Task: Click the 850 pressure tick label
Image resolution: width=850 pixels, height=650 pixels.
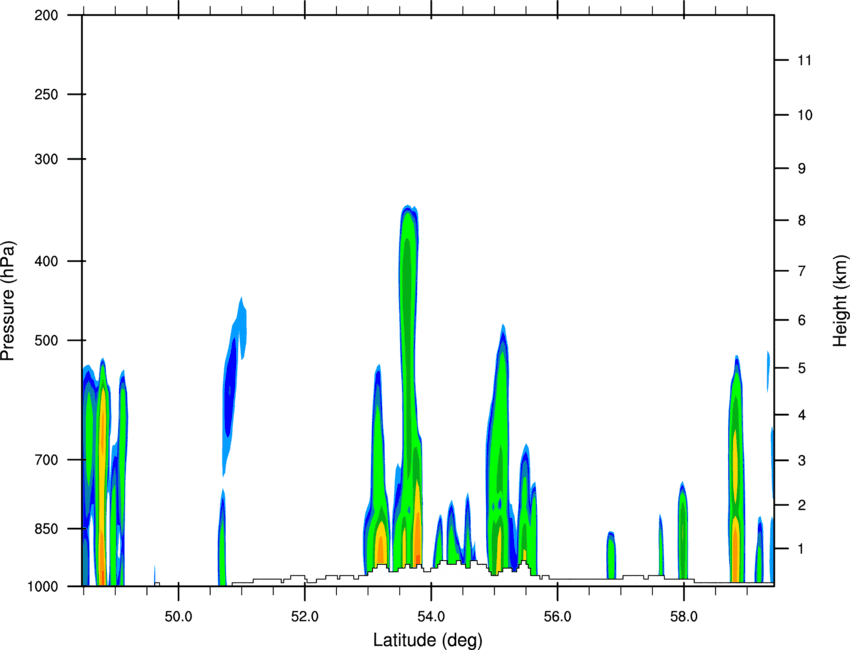Action: (x=46, y=529)
